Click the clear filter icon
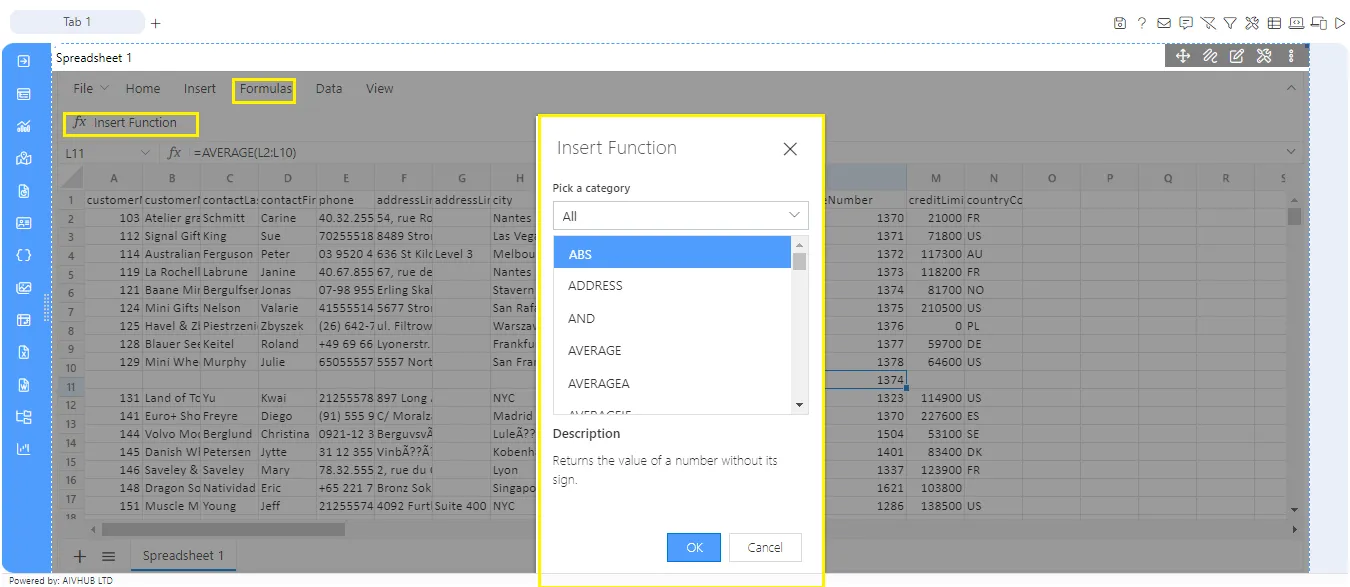 (x=1208, y=23)
